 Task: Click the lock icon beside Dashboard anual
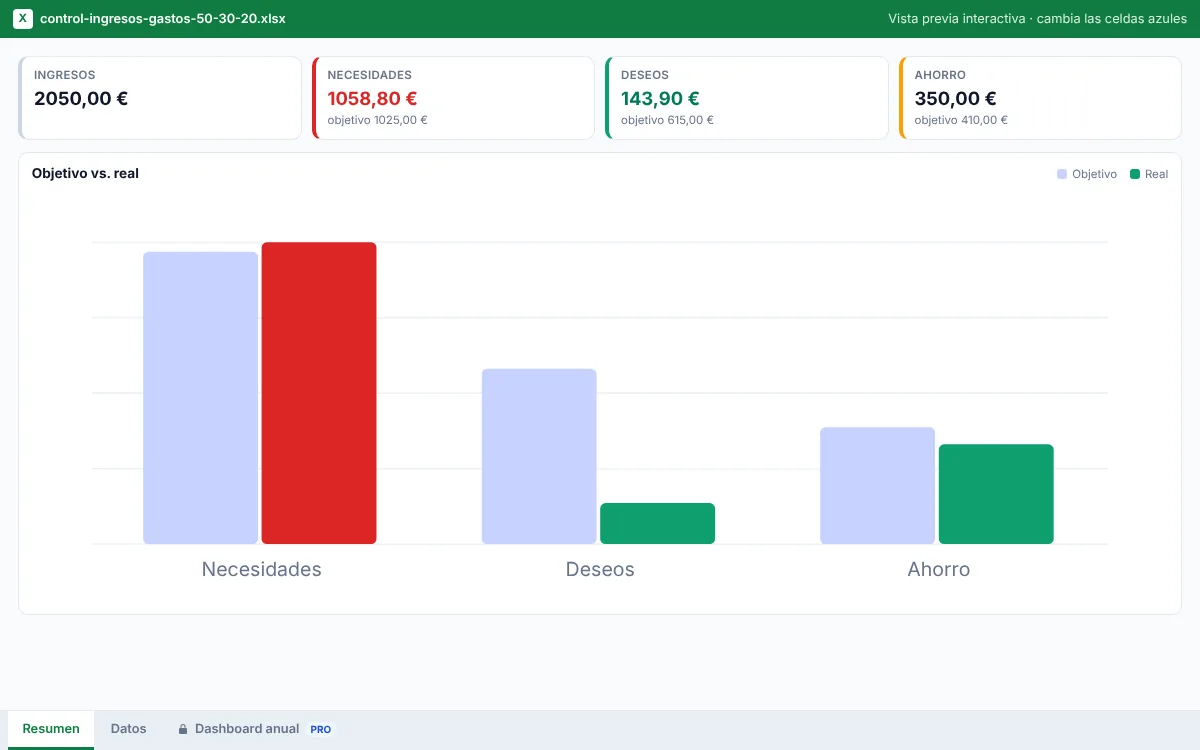tap(183, 729)
